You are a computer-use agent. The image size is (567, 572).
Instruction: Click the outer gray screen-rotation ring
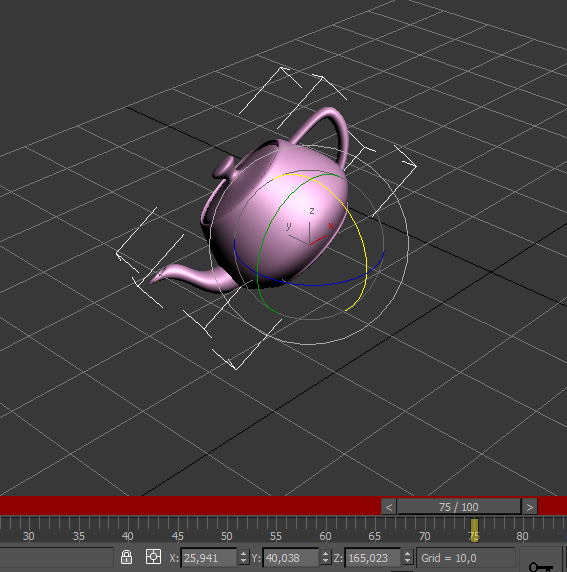[x=408, y=244]
